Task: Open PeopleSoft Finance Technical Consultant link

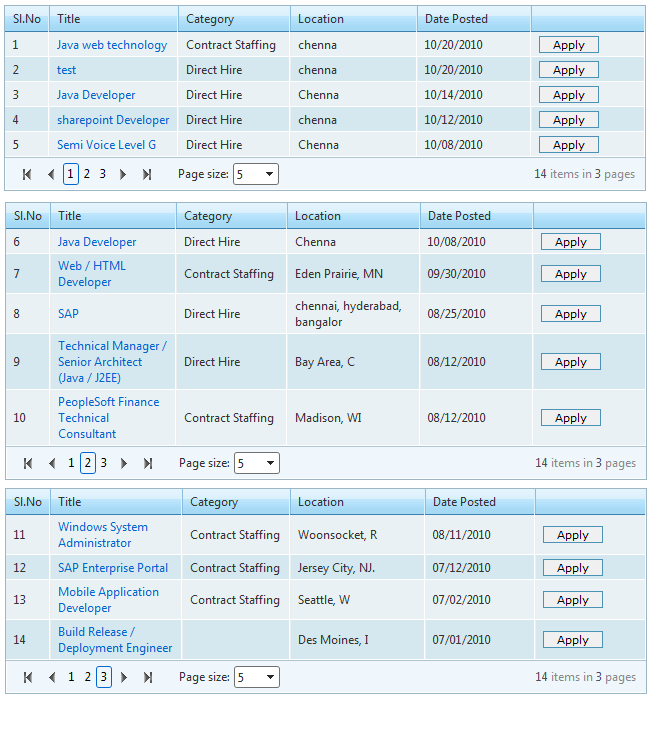Action: click(x=109, y=418)
